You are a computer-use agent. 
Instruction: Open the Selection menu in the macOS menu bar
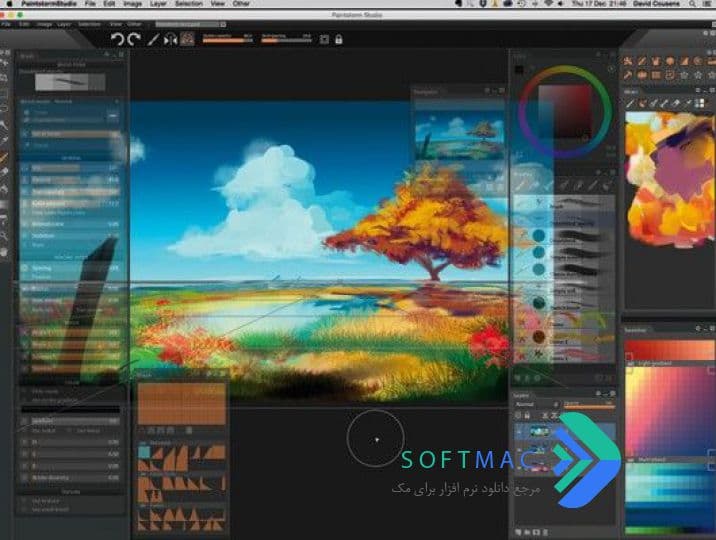point(189,4)
